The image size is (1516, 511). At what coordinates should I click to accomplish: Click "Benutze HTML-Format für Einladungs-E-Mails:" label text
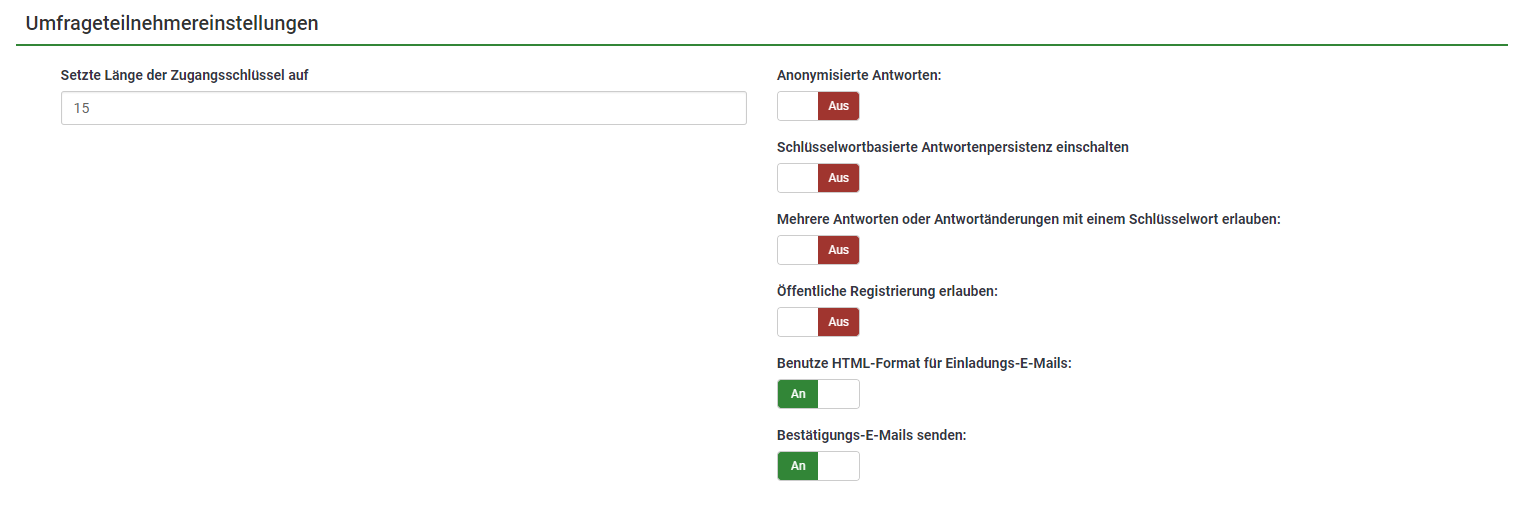[924, 363]
